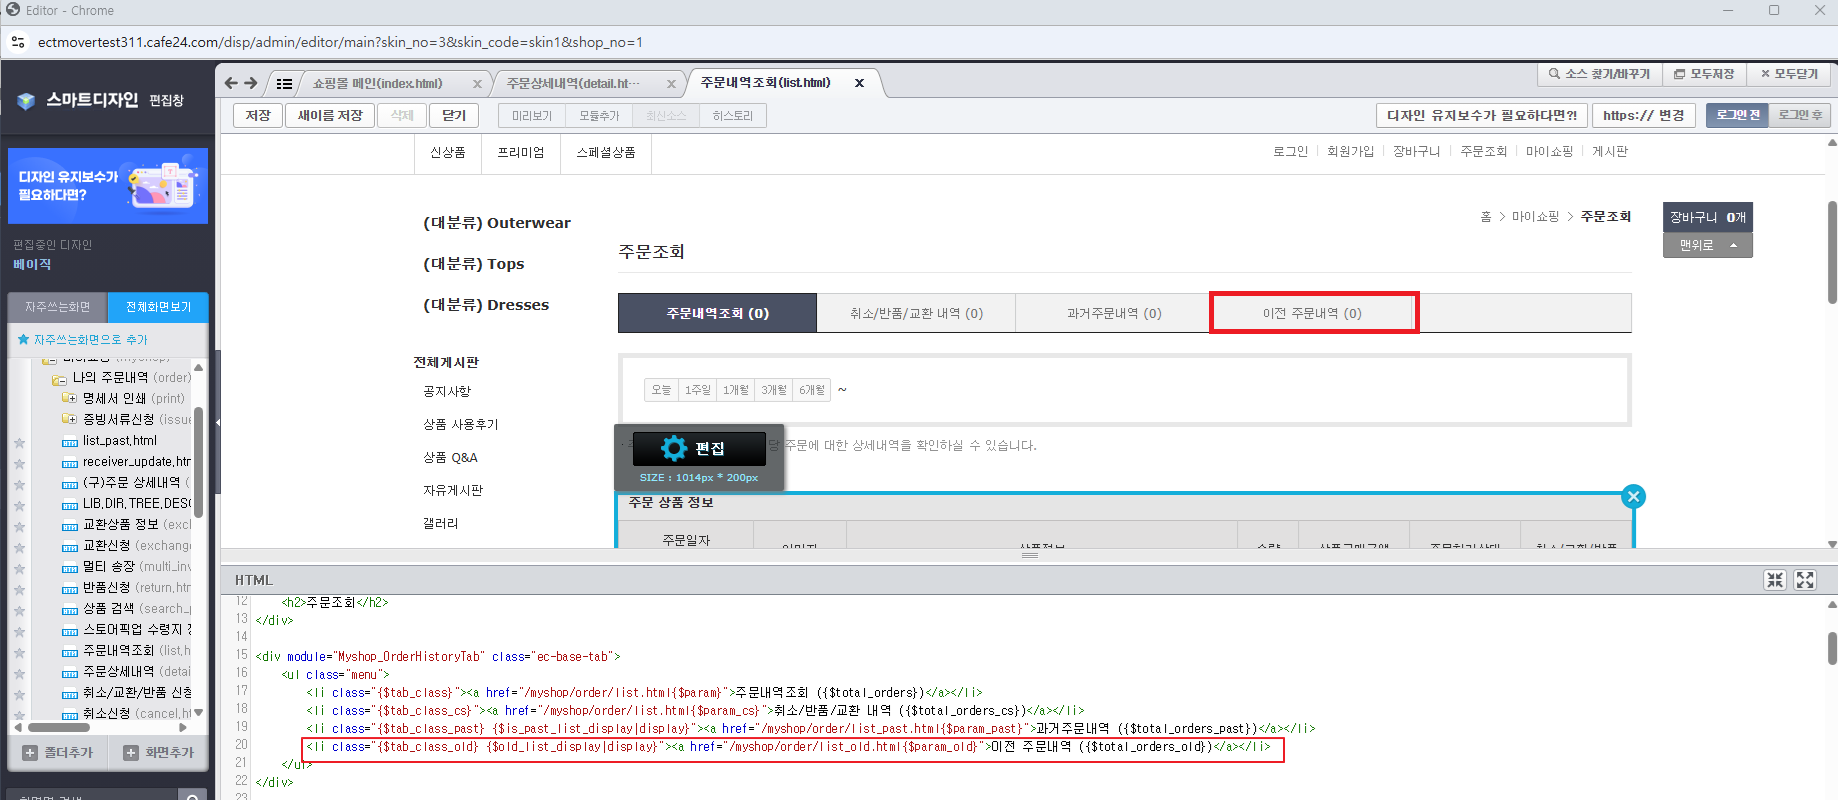
Task: Click the screen search magnifier button
Action: [x=192, y=796]
